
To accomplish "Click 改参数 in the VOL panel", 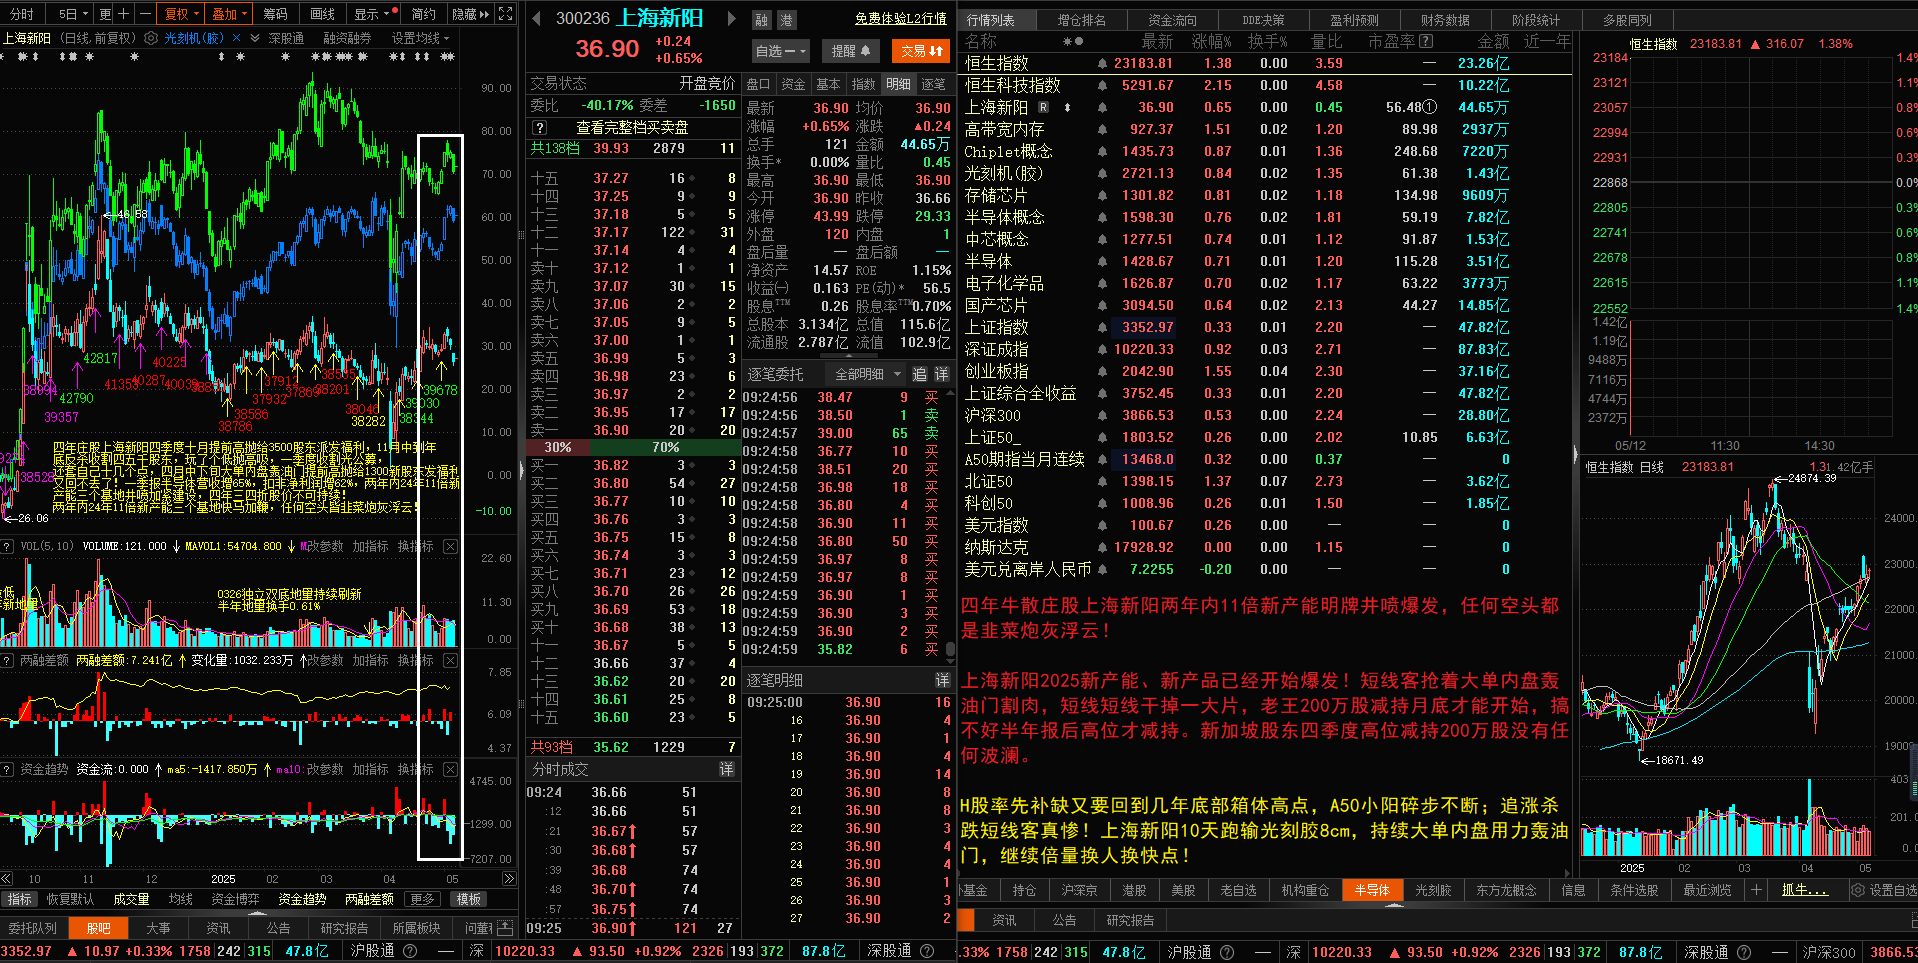I will click(x=325, y=546).
